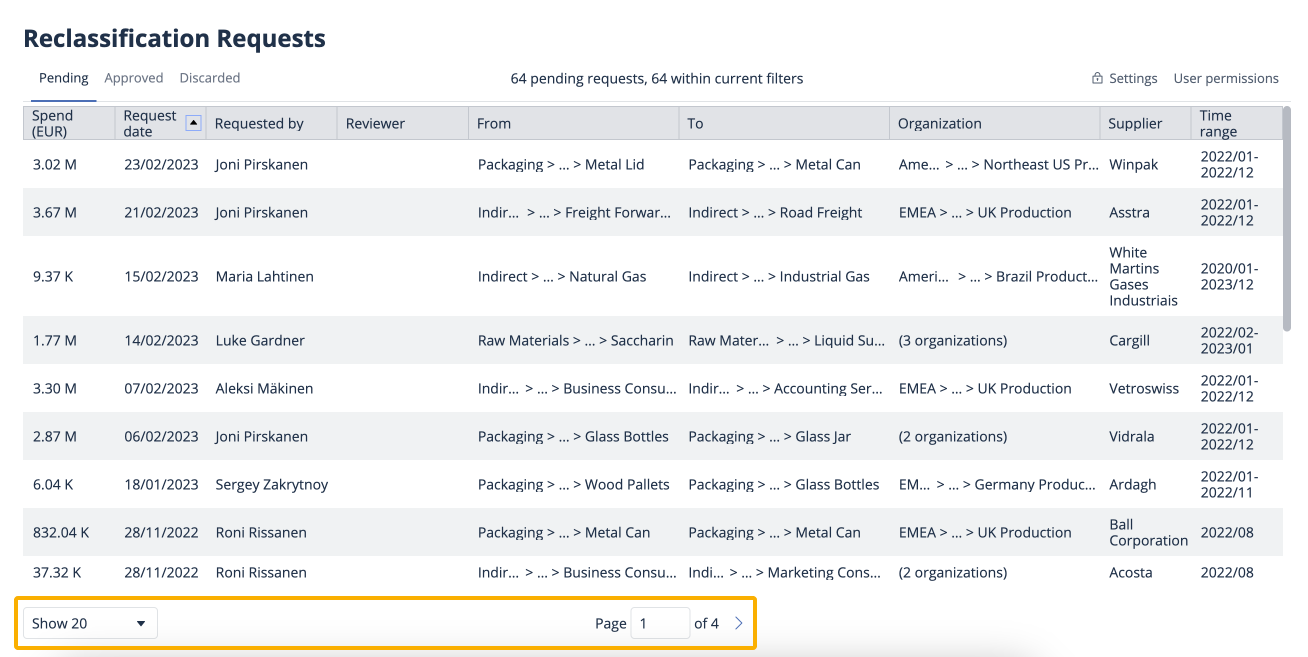Select the Pending tab

[63, 78]
